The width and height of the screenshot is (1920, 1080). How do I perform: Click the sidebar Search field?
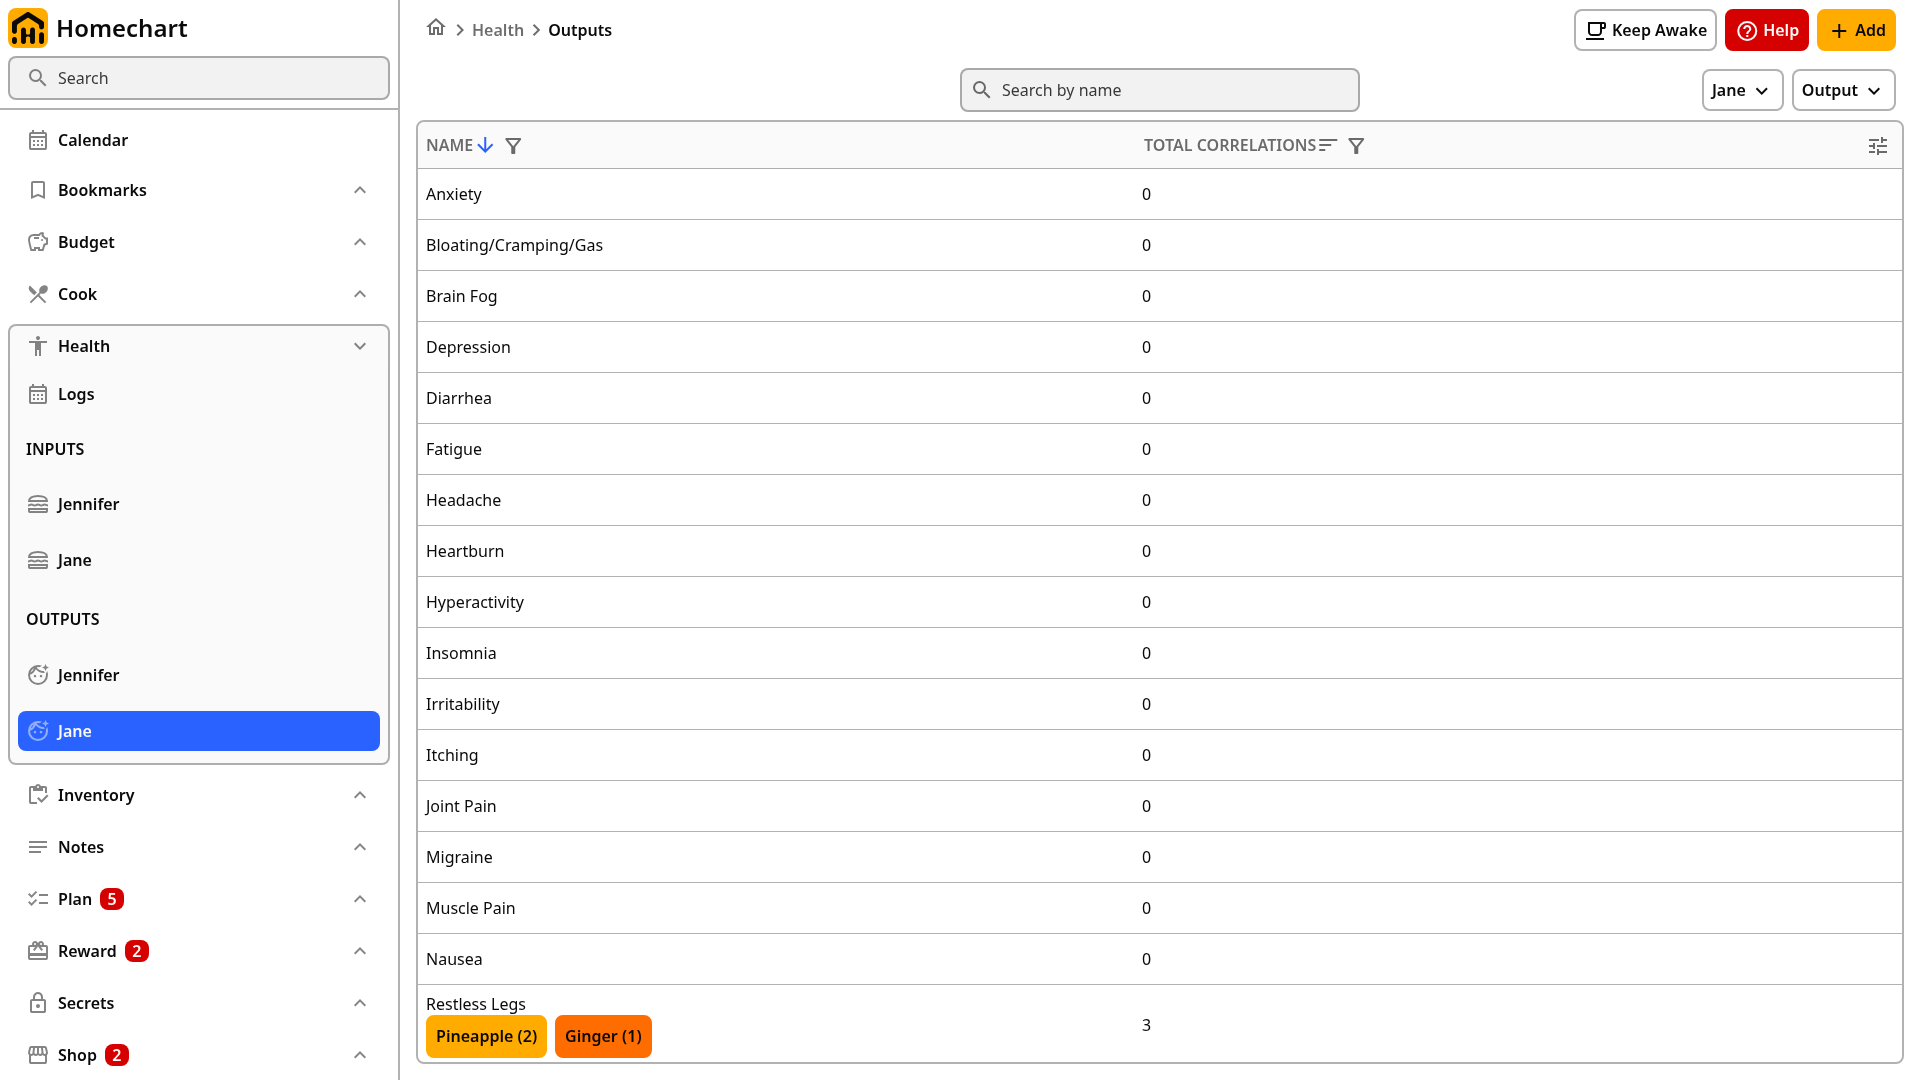pos(199,78)
